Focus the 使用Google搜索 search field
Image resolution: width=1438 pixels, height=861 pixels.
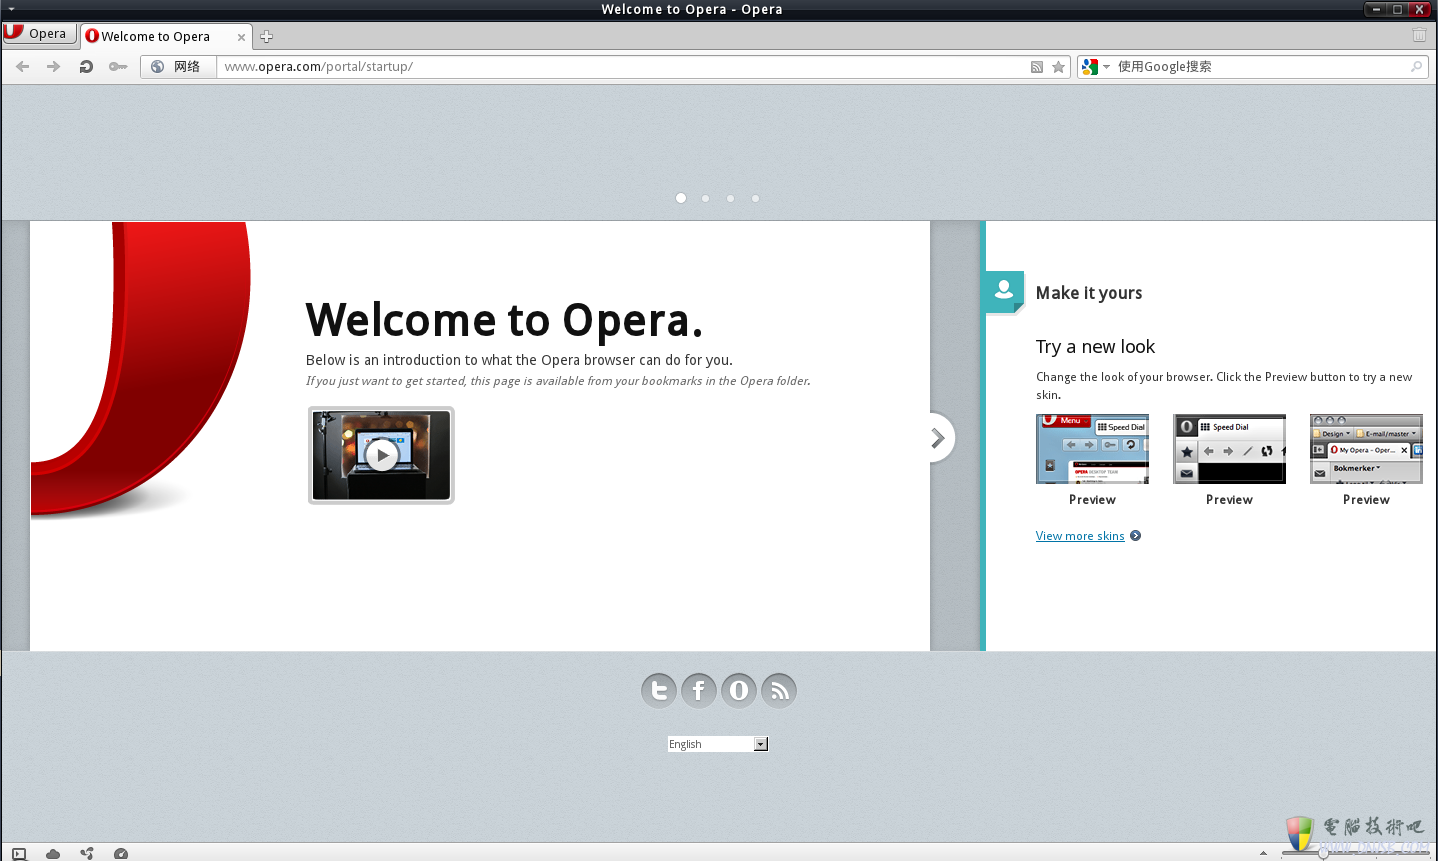1260,66
